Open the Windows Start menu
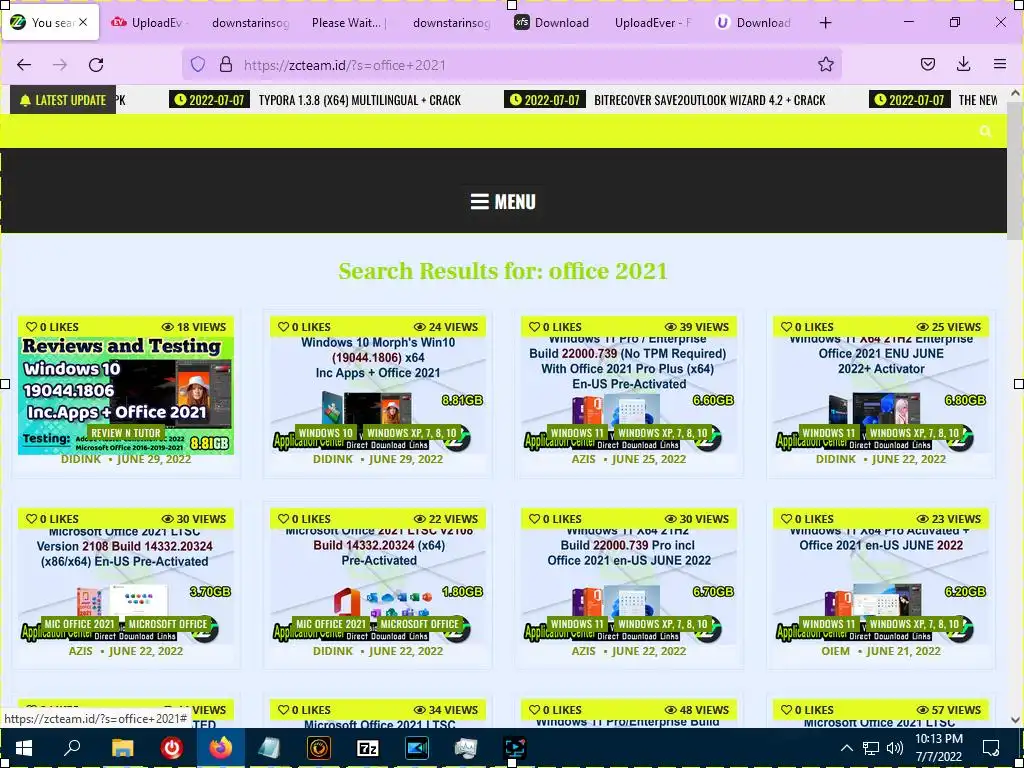The width and height of the screenshot is (1024, 768). coord(24,748)
